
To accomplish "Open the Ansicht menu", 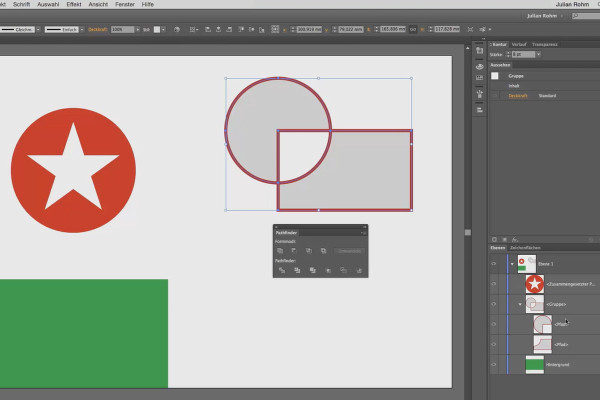I will pyautogui.click(x=98, y=5).
